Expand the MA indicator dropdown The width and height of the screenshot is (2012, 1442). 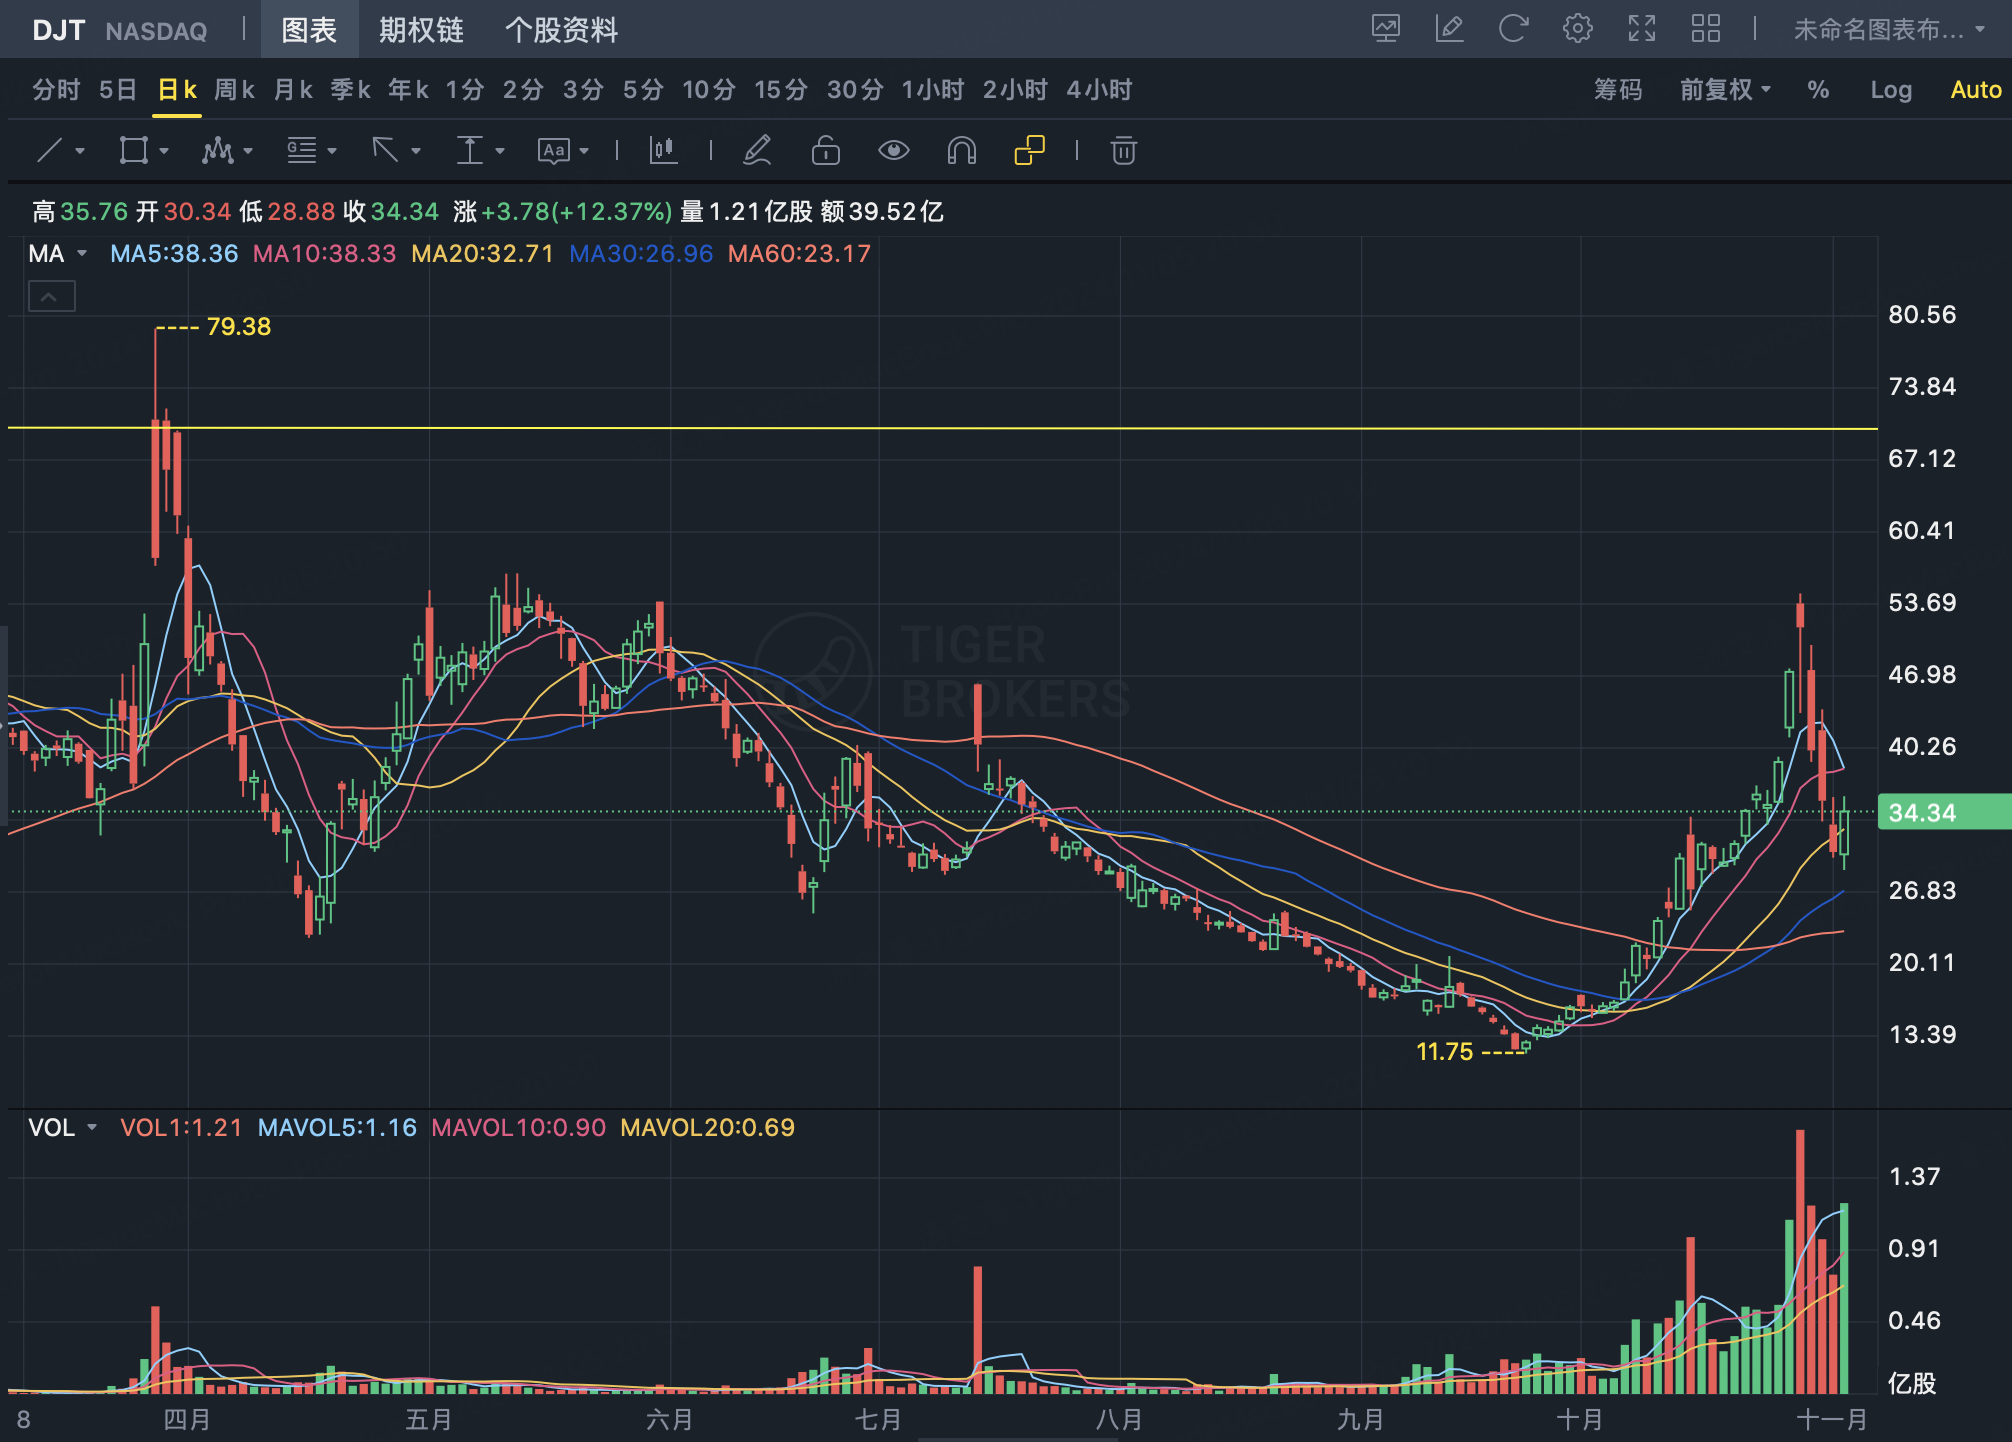click(82, 254)
